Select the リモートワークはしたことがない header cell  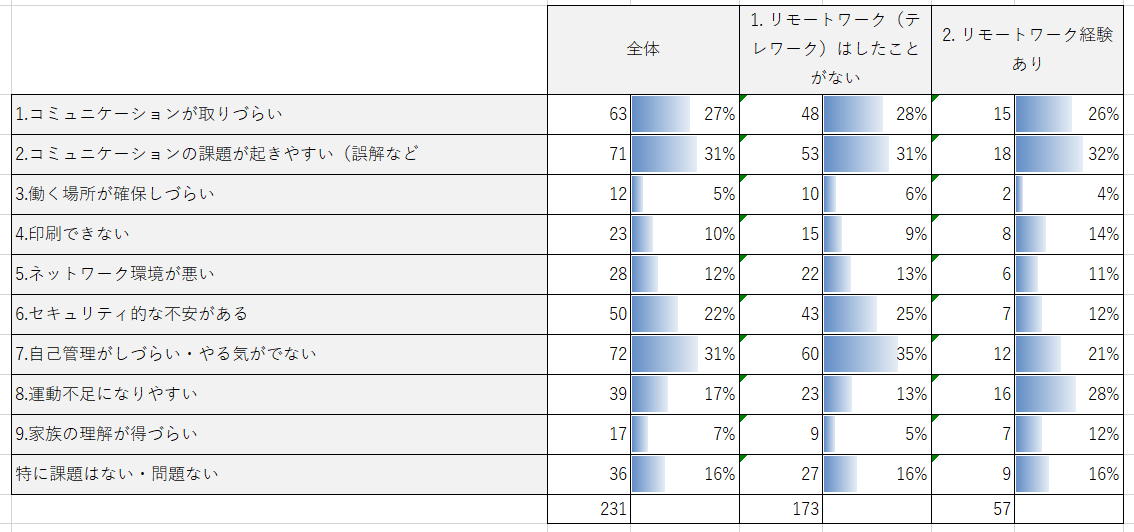pos(835,49)
